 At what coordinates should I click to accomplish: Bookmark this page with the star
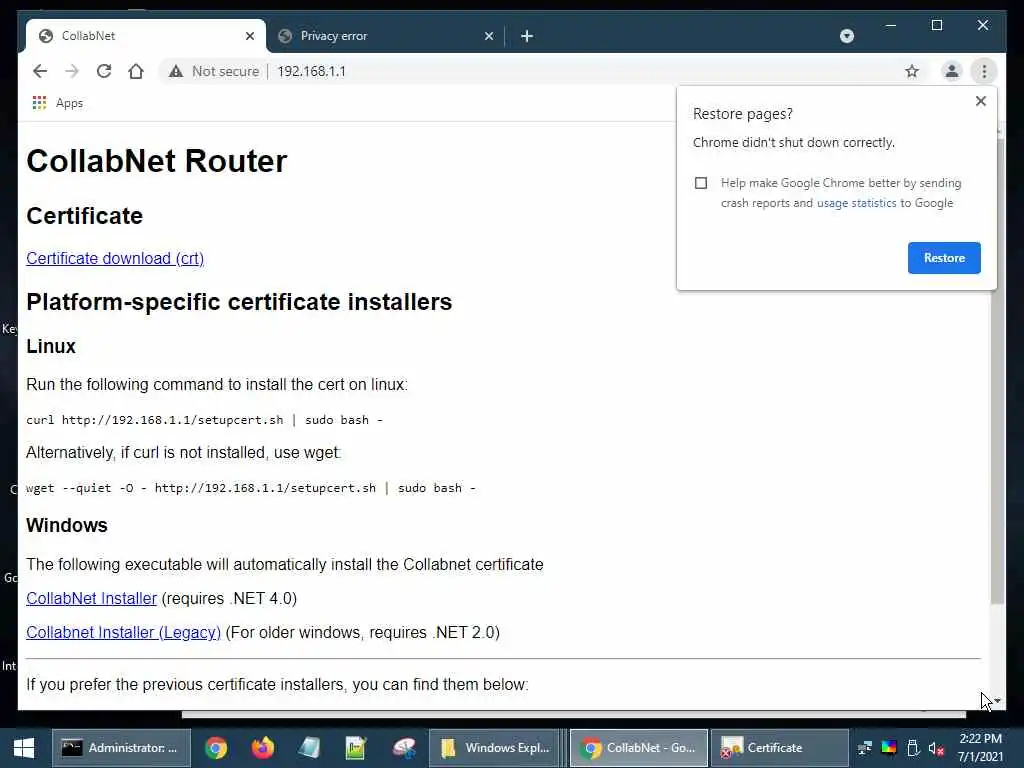(912, 71)
